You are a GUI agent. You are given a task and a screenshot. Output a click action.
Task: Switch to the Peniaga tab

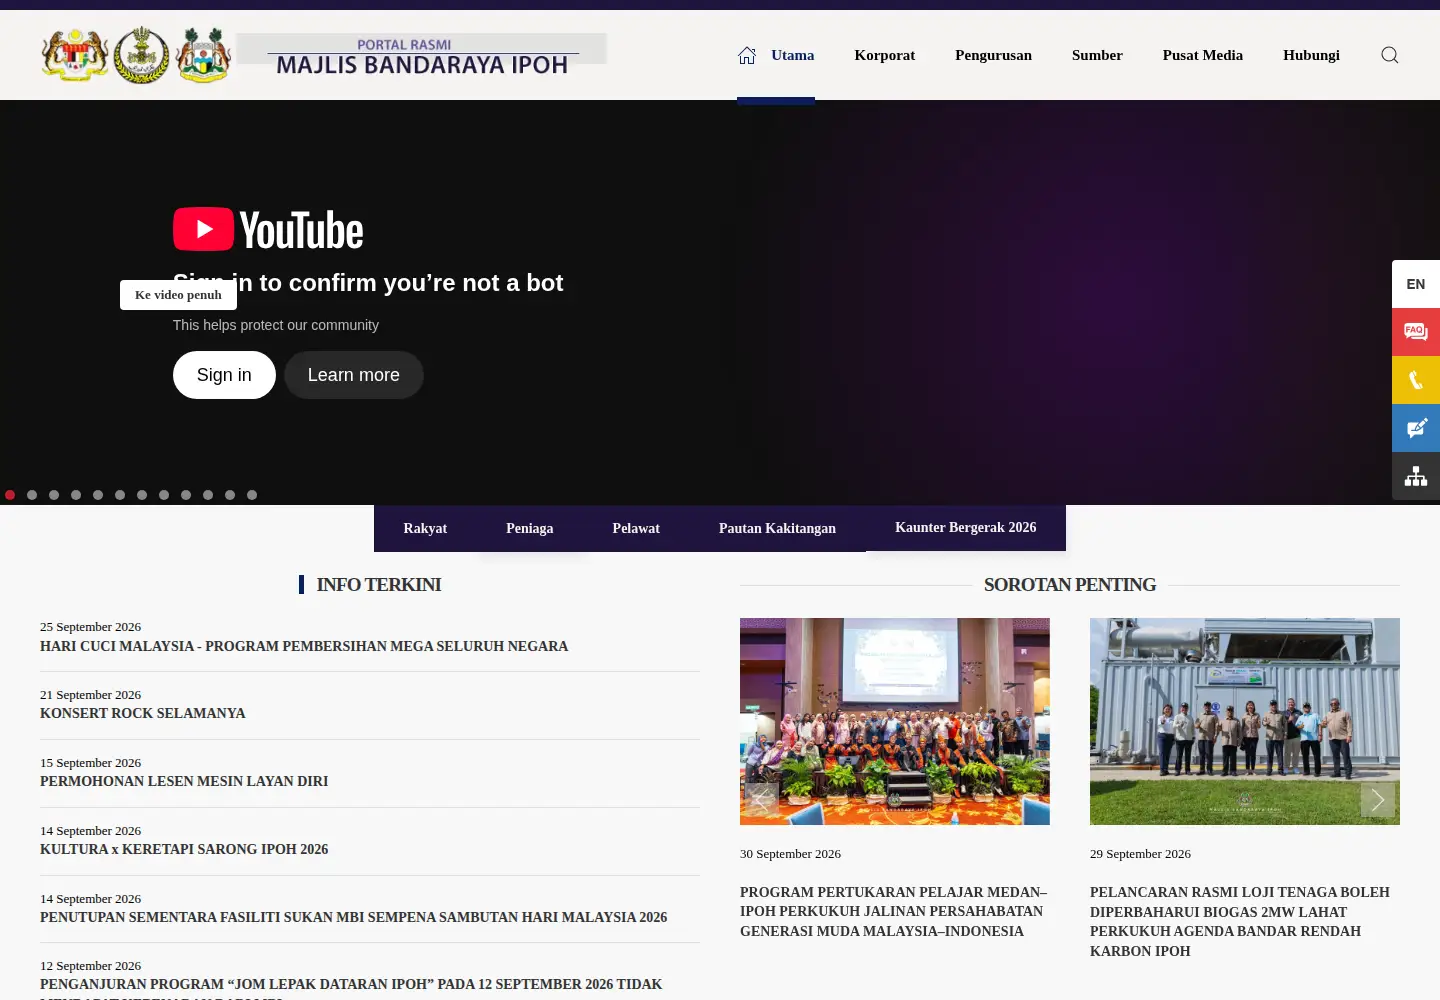pos(530,528)
